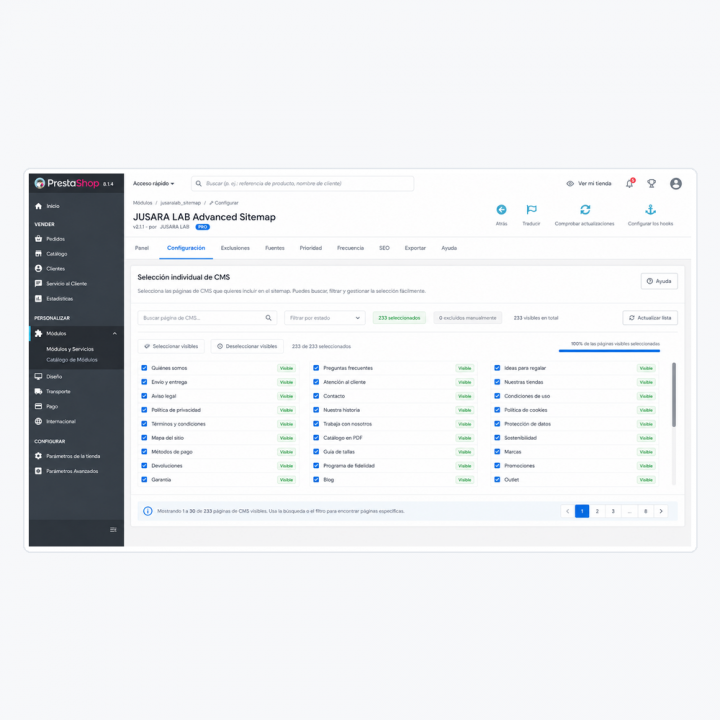Click Actualizar lista button
This screenshot has height=720, width=720.
point(650,318)
